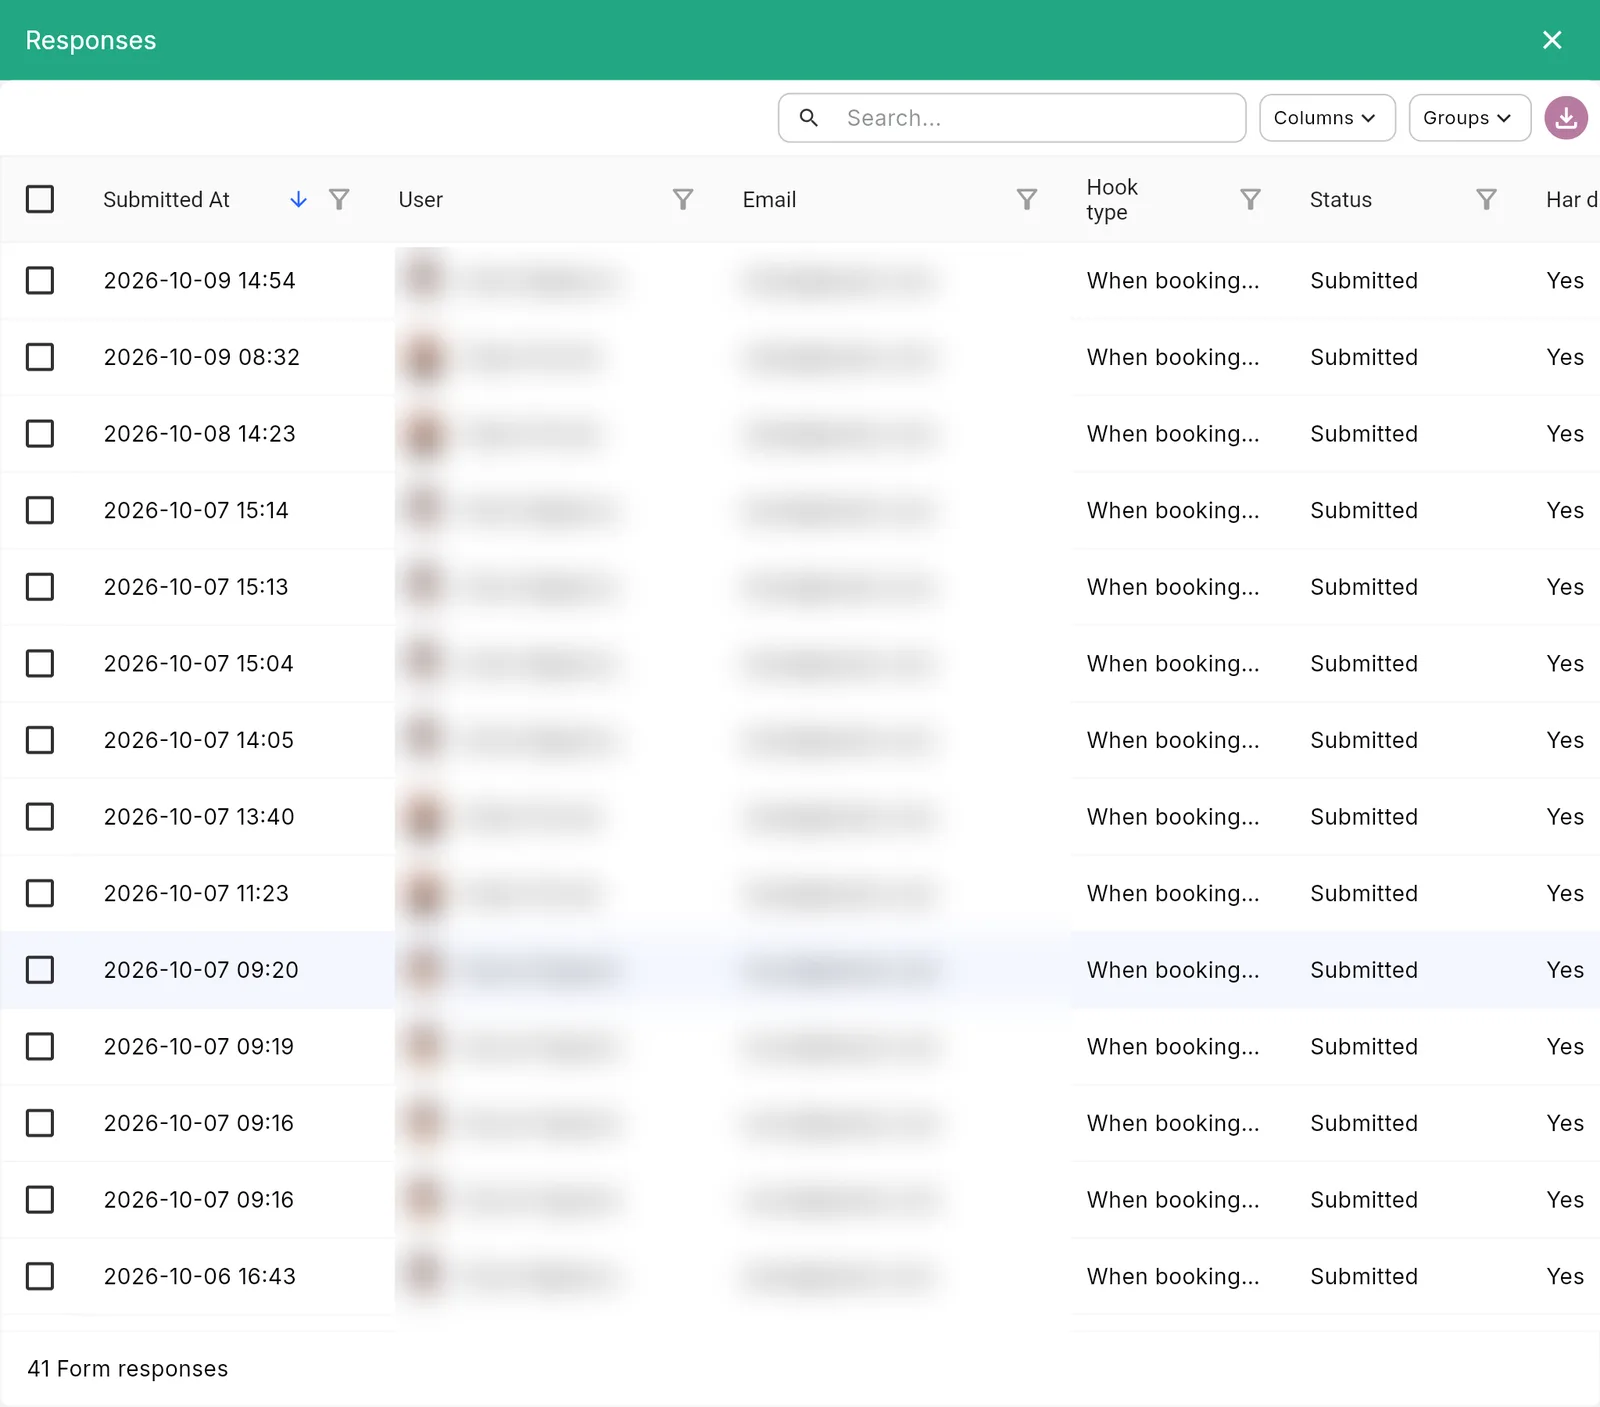The height and width of the screenshot is (1407, 1600).
Task: Click the 2026-10-08 14:23 timestamp cell
Action: coord(199,434)
